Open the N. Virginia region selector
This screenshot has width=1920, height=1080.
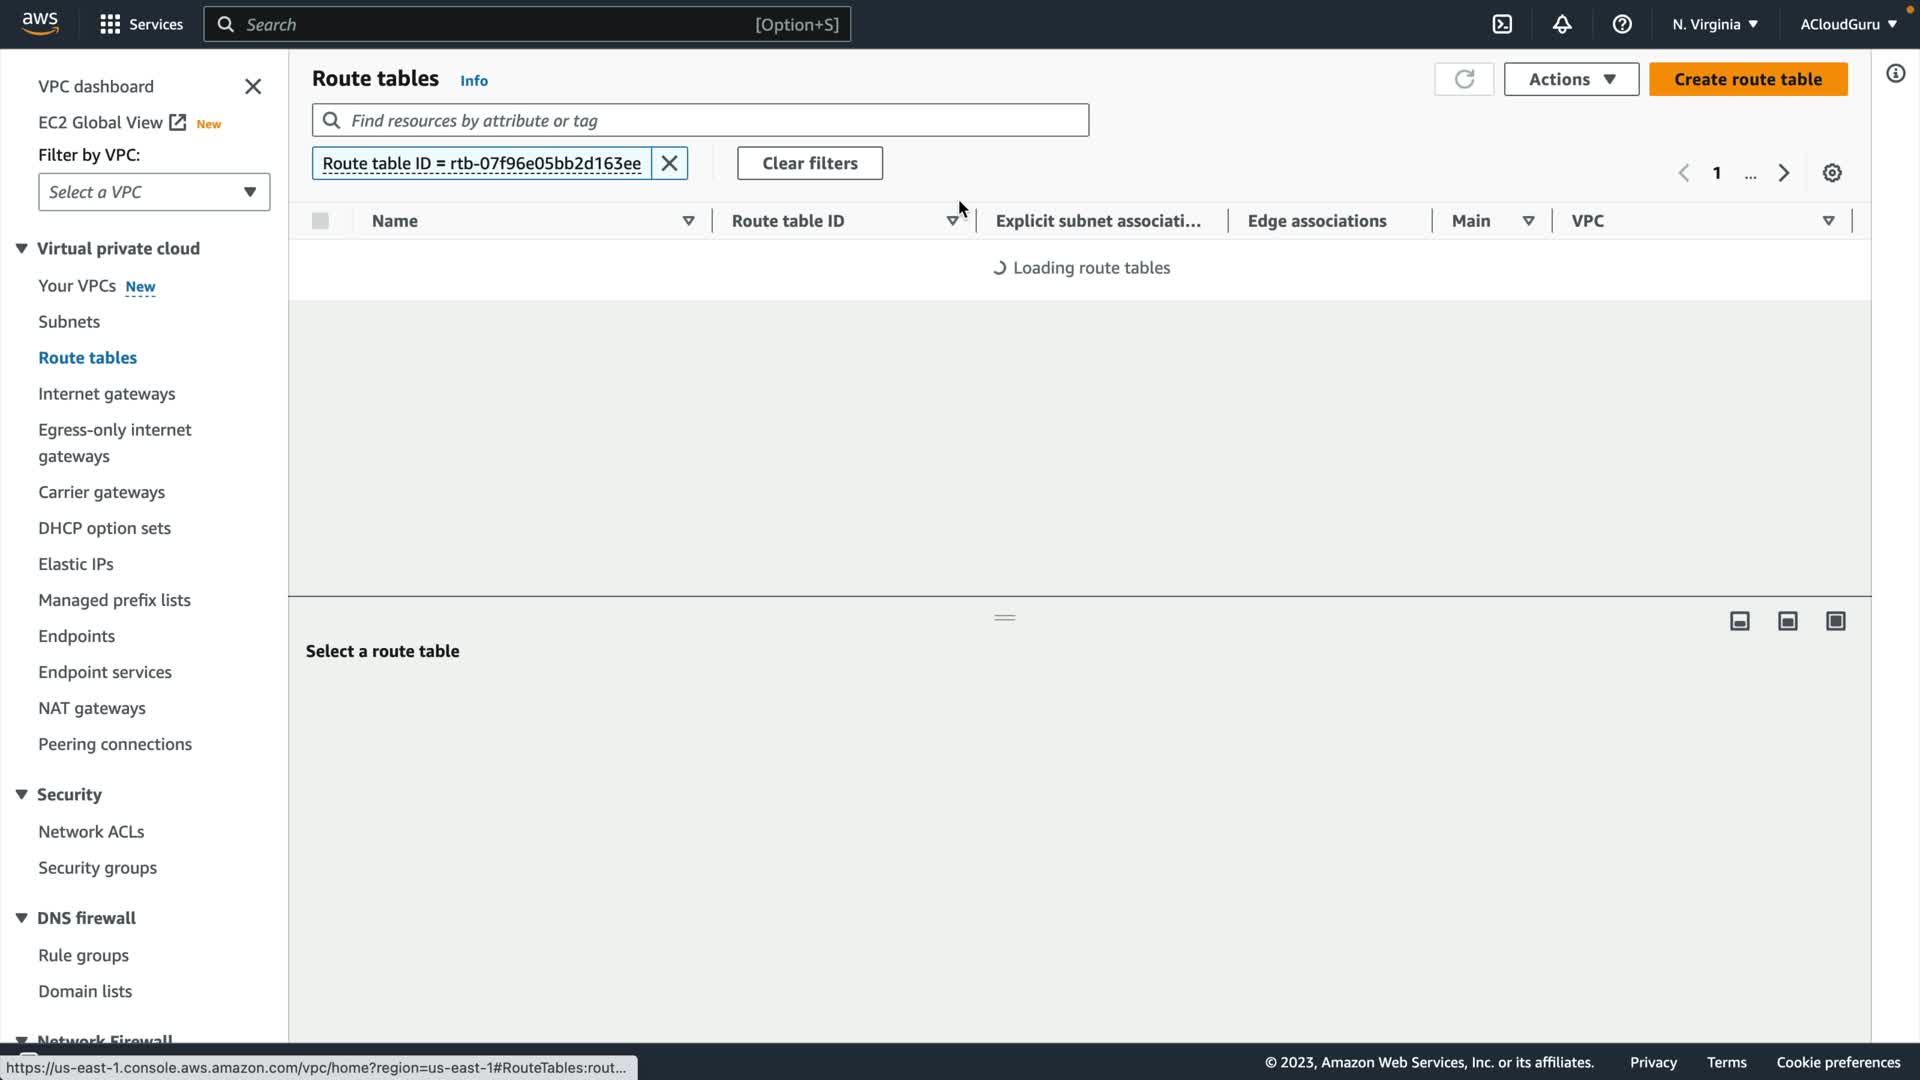pyautogui.click(x=1714, y=24)
